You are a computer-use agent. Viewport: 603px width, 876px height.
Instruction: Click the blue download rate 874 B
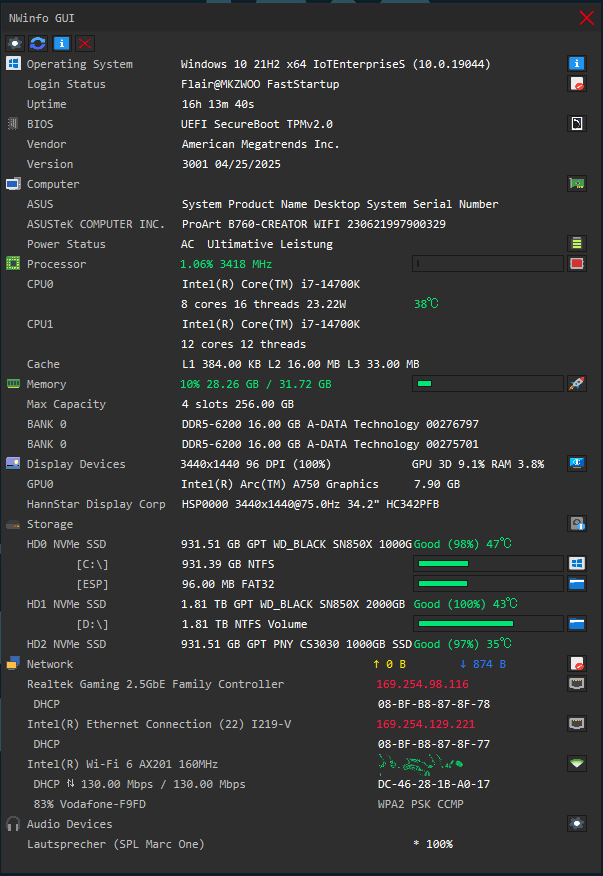click(x=482, y=664)
